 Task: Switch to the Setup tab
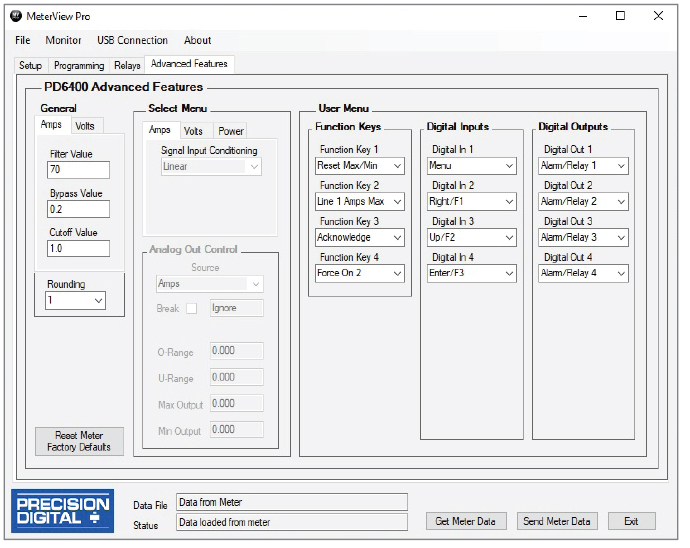point(30,66)
